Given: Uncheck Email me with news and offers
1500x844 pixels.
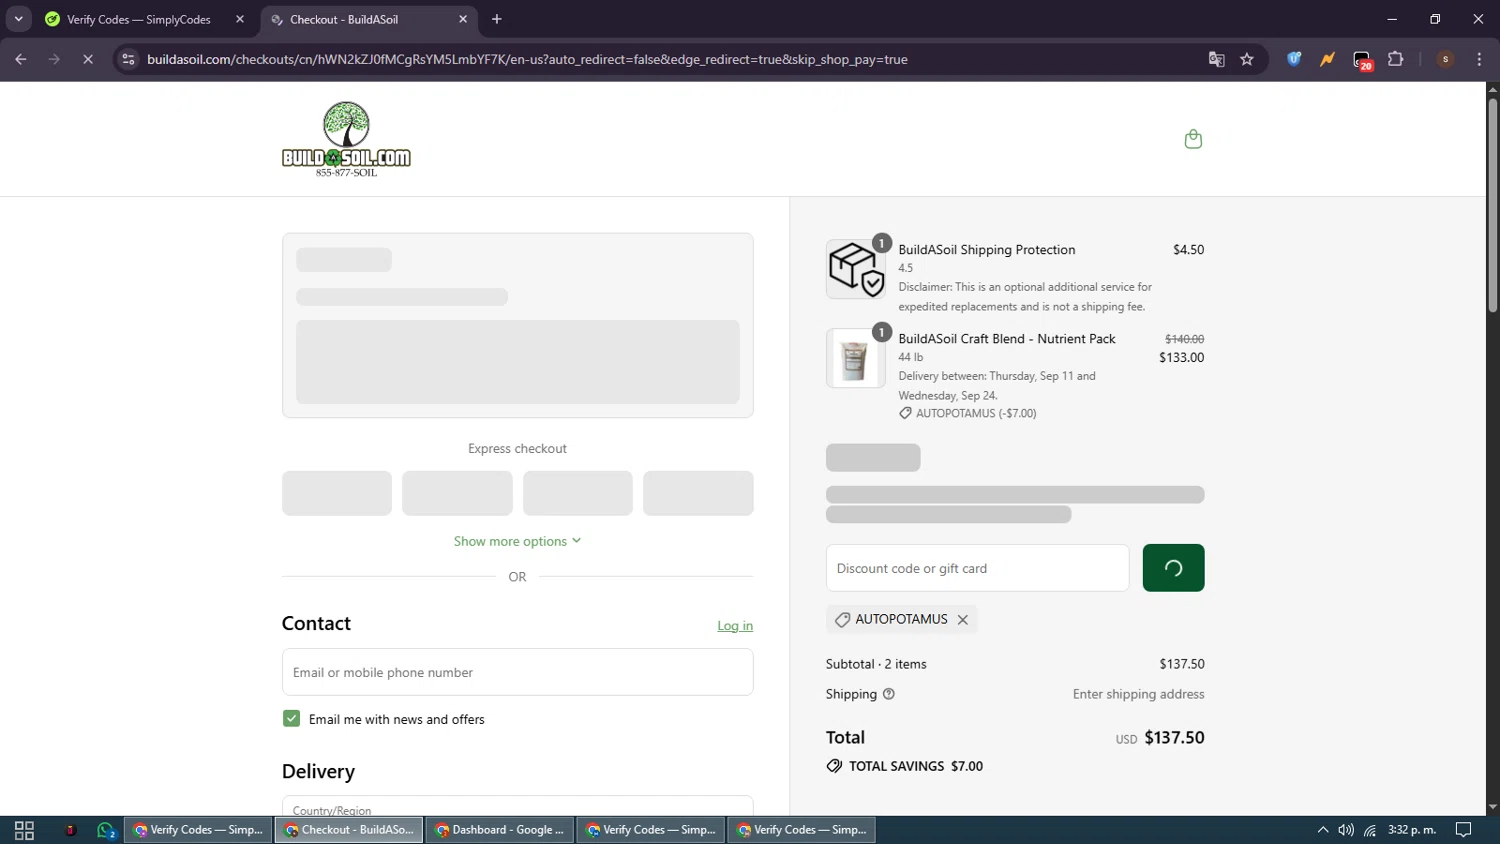Looking at the screenshot, I should (x=291, y=719).
